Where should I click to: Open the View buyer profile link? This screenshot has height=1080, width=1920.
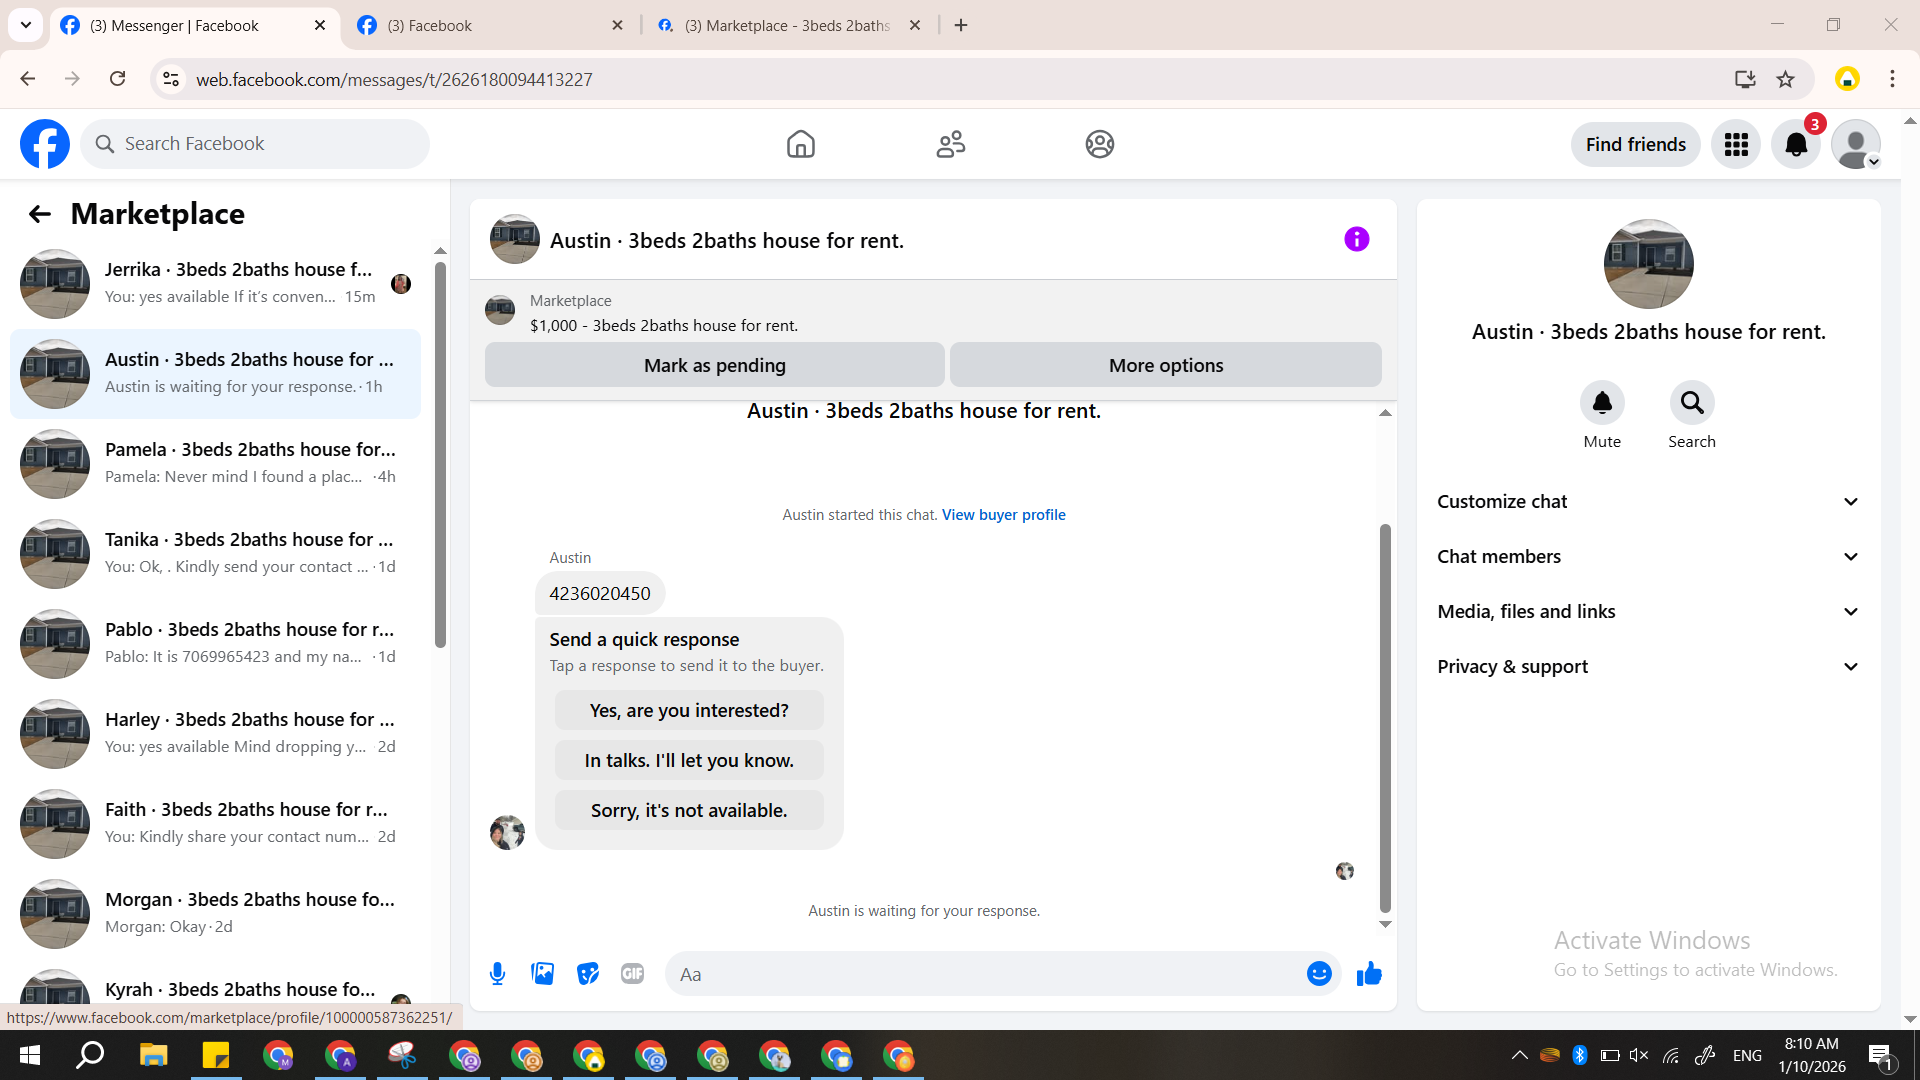[x=1003, y=515]
